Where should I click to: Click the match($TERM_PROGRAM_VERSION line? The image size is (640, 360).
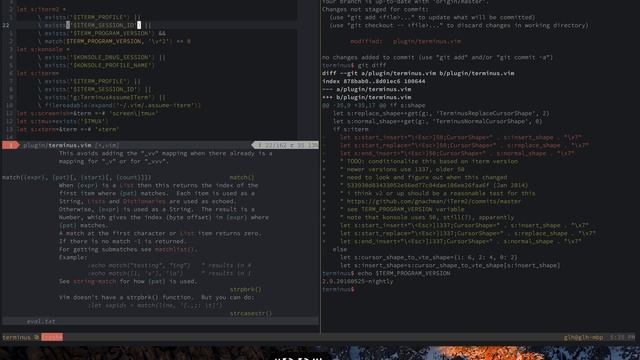coord(114,41)
